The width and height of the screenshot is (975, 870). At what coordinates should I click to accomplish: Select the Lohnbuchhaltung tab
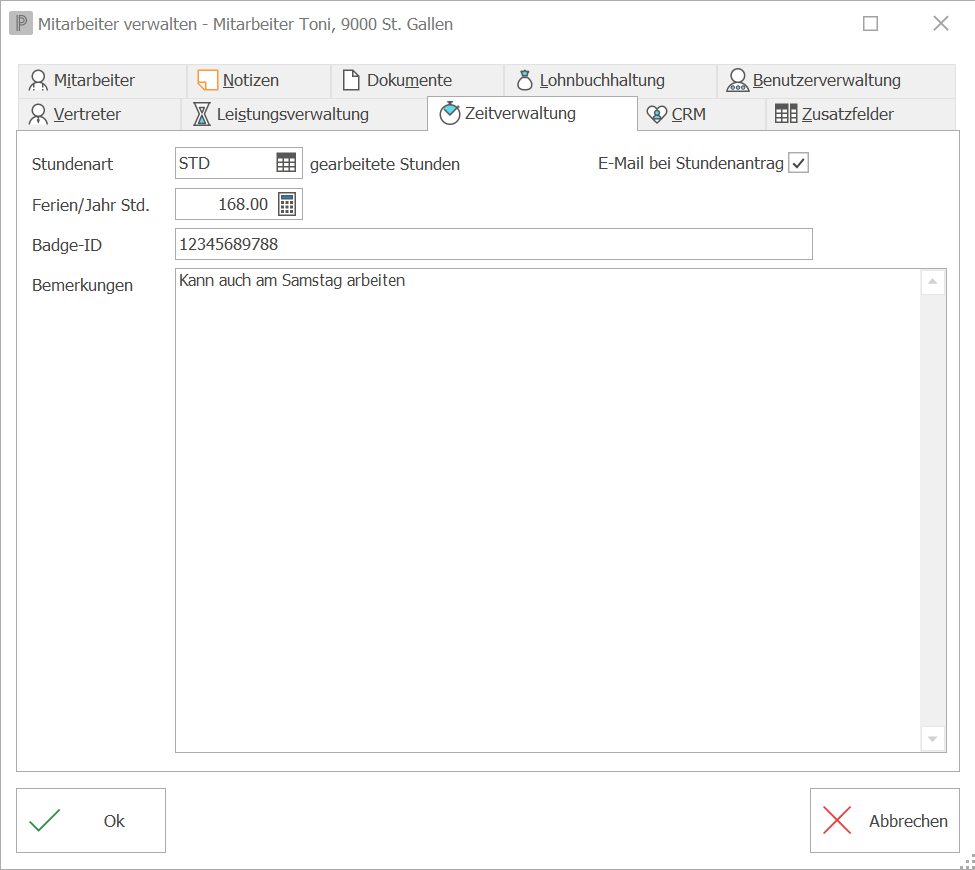coord(610,81)
